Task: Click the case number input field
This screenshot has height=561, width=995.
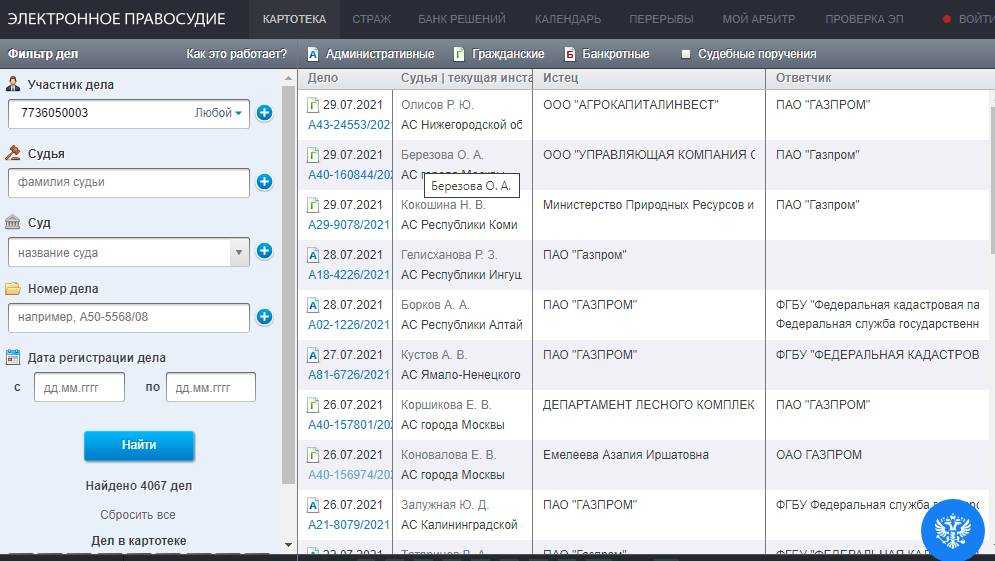Action: pos(129,317)
